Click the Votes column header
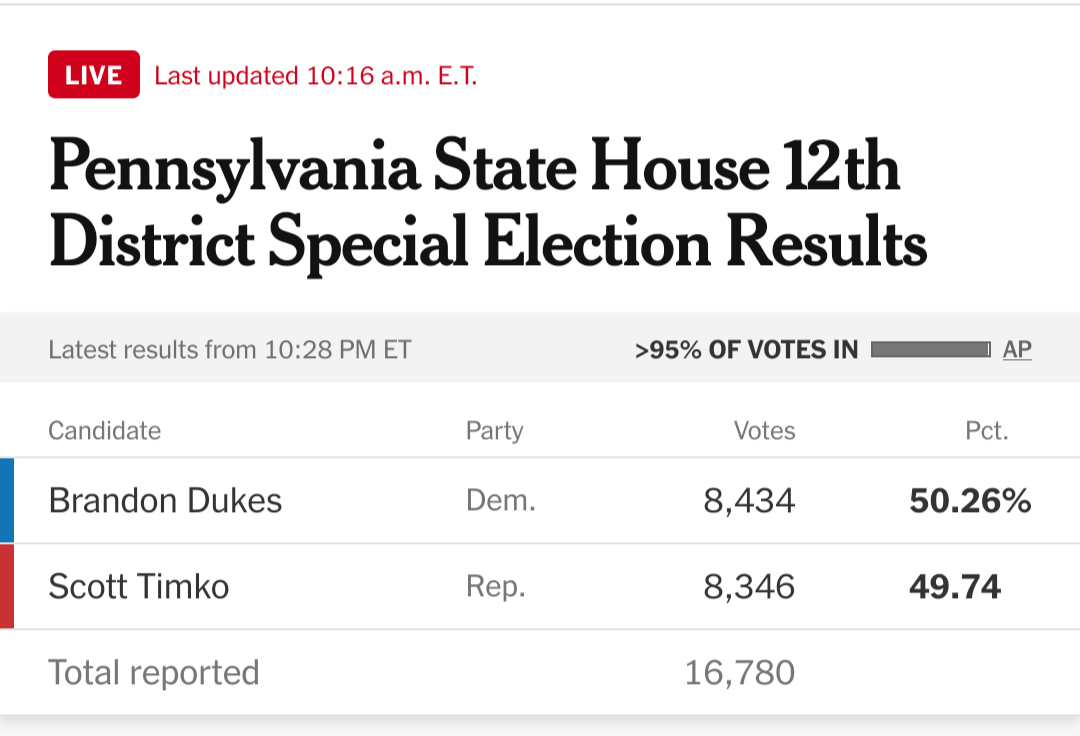Screen dimensions: 1080x736 (765, 430)
